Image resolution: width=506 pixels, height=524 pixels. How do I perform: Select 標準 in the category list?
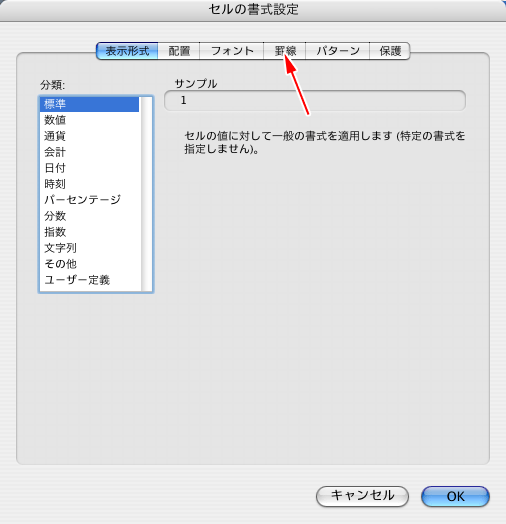(x=90, y=104)
